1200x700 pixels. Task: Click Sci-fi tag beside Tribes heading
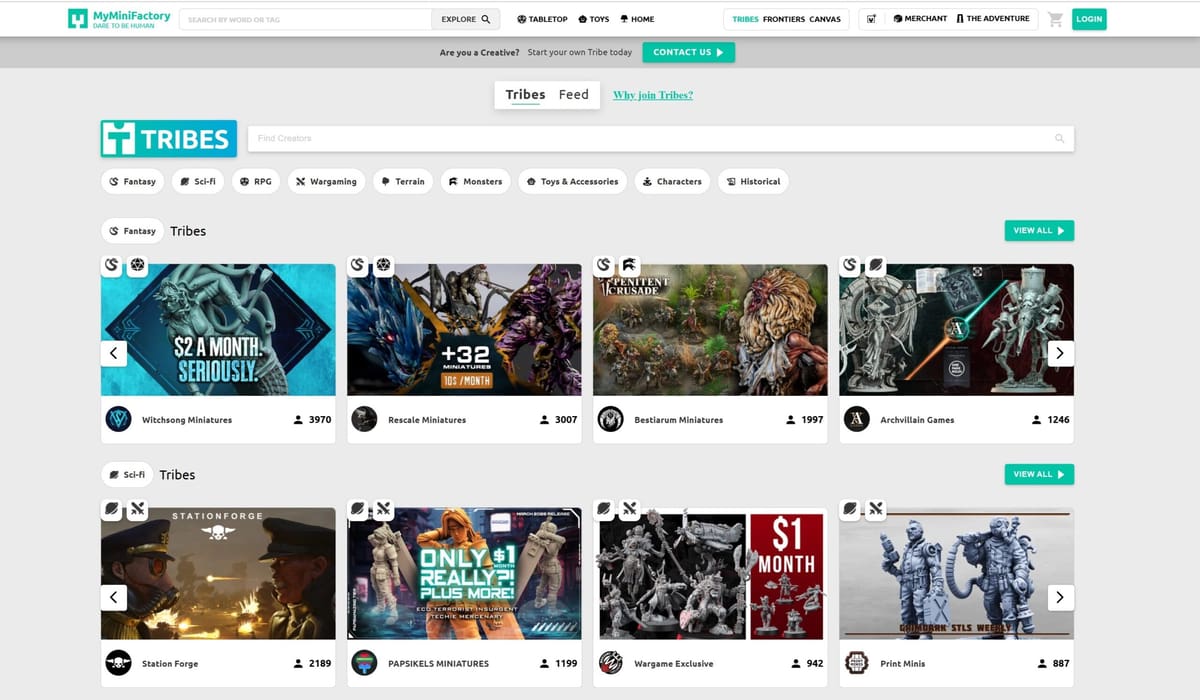[128, 475]
